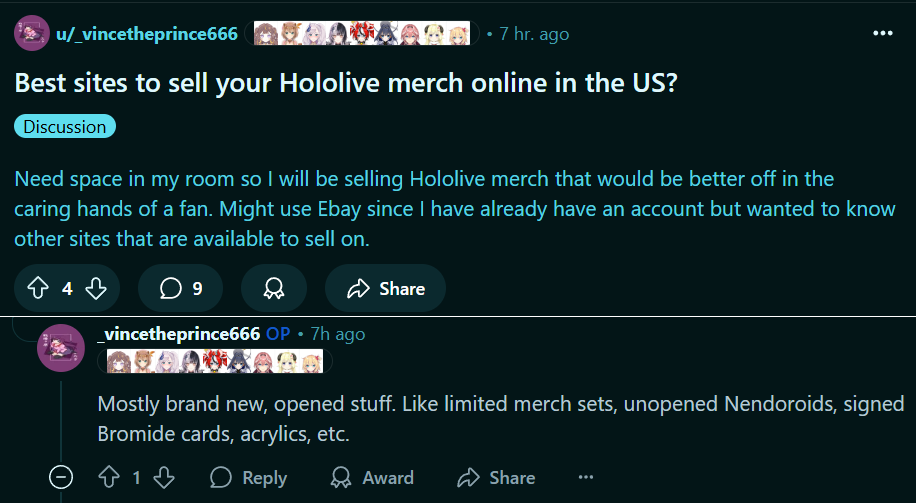Click the commenter's avatar image
916x503 pixels.
coord(60,347)
